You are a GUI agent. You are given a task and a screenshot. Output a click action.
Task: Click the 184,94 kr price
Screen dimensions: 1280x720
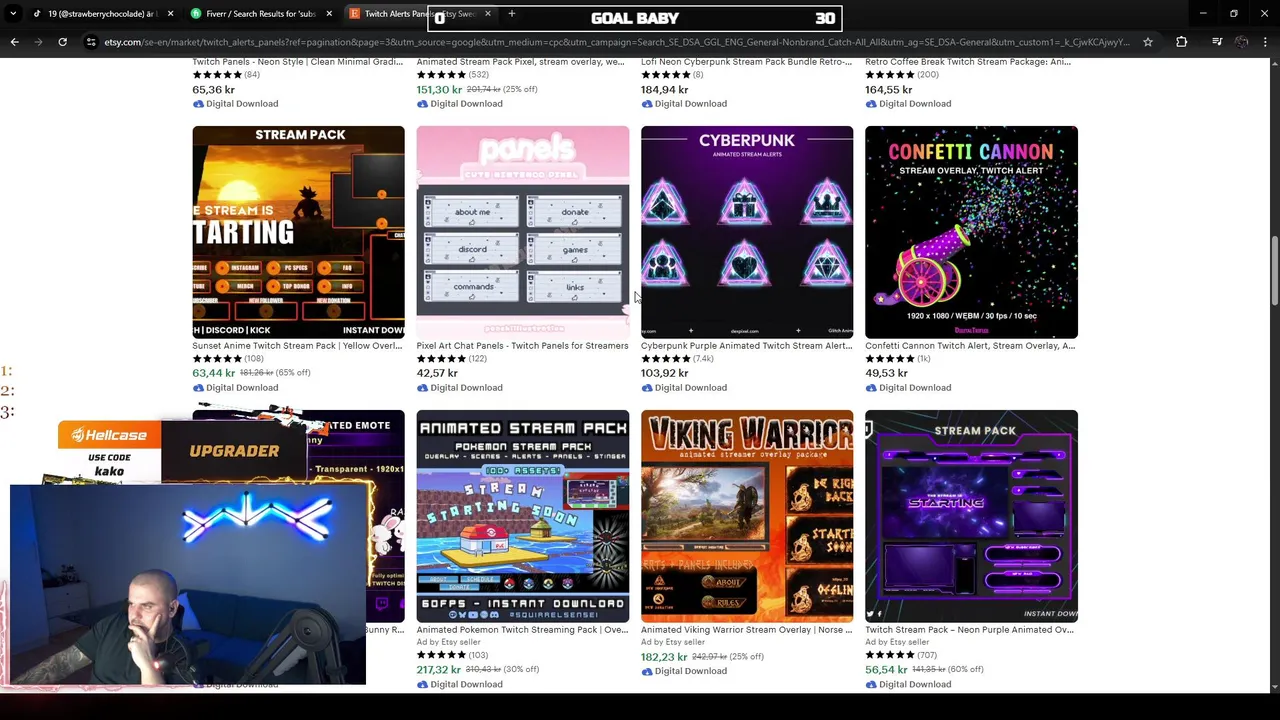[664, 90]
